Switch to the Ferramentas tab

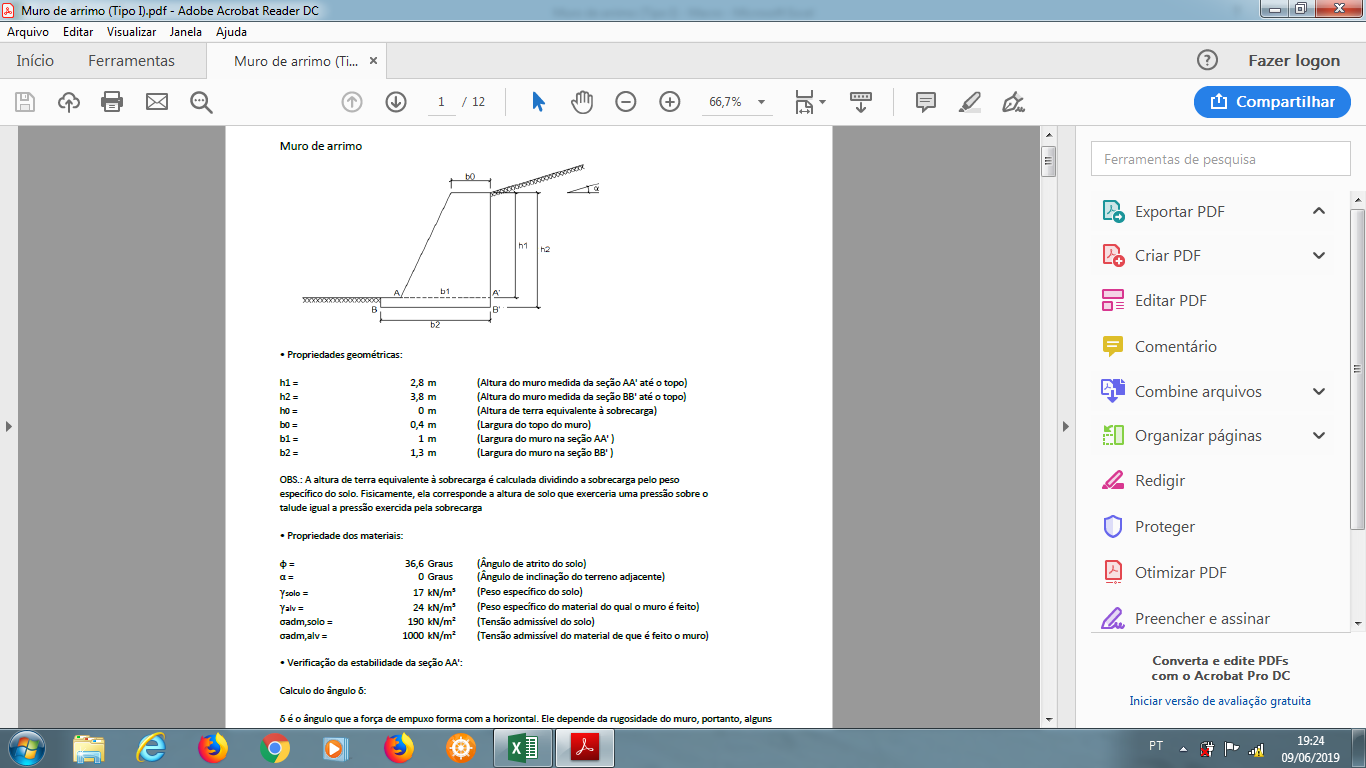tap(131, 61)
